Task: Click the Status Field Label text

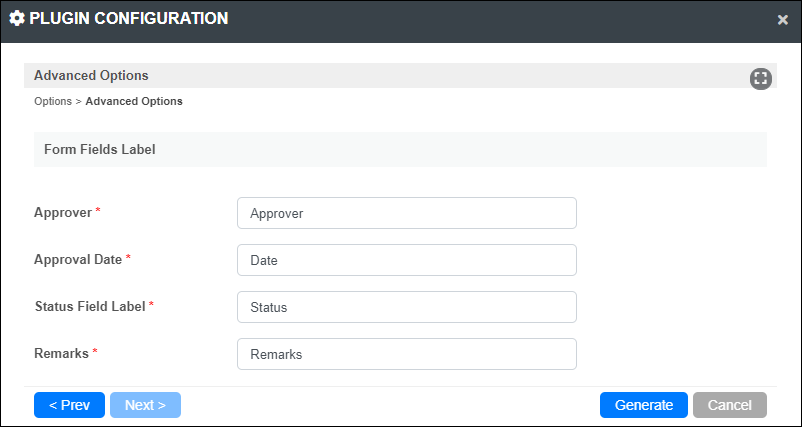Action: point(90,306)
